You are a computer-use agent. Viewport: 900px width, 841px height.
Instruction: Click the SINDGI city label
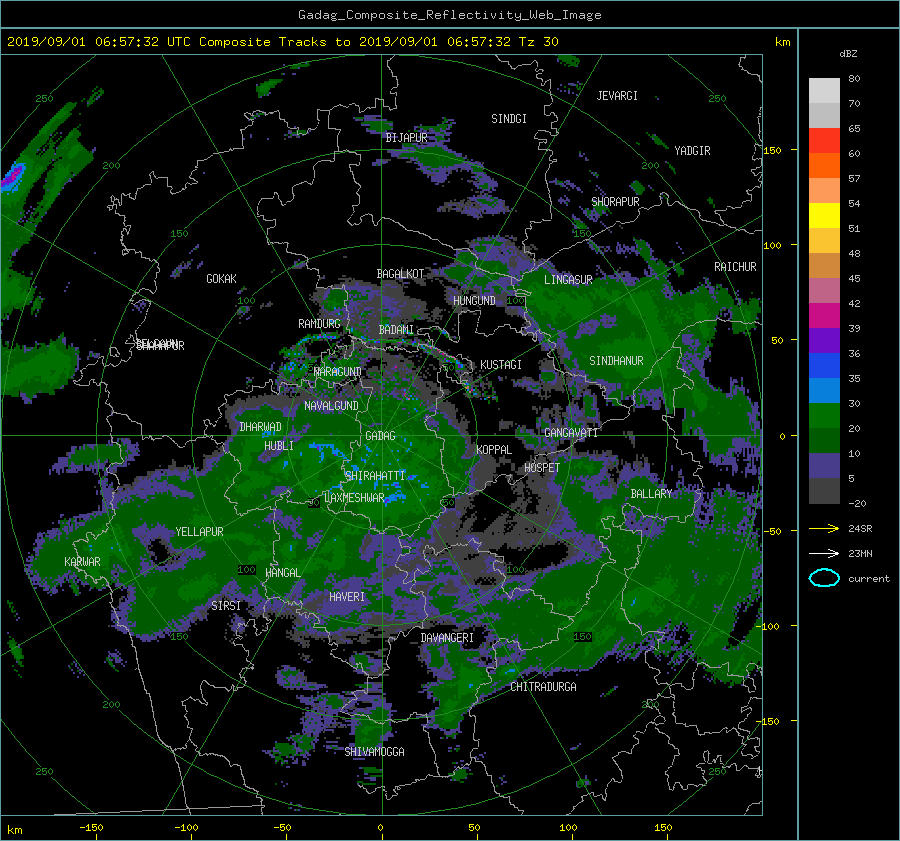click(509, 119)
